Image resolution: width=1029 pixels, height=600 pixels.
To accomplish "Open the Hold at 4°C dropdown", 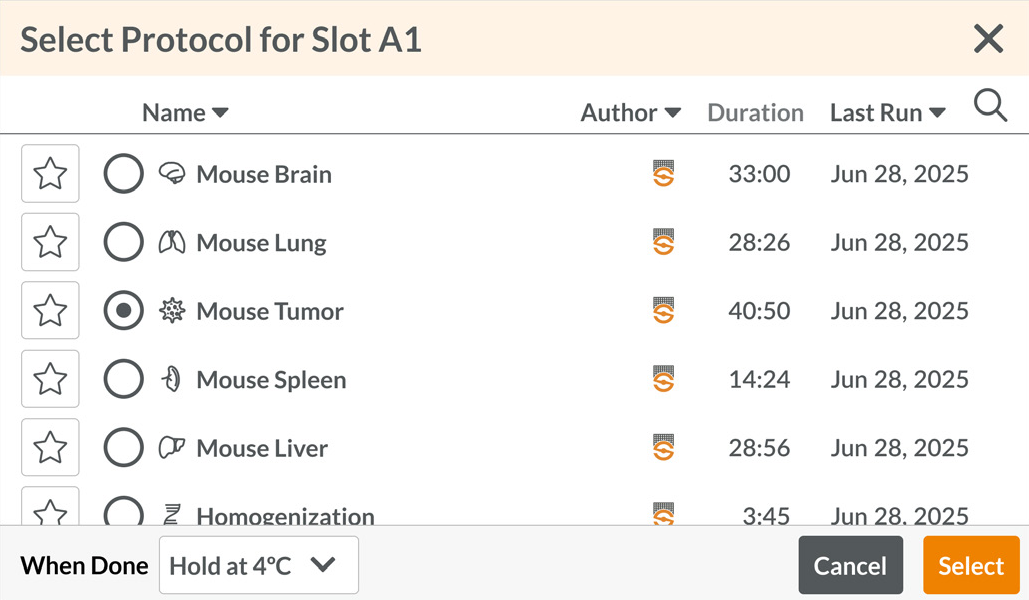I will tap(259, 565).
